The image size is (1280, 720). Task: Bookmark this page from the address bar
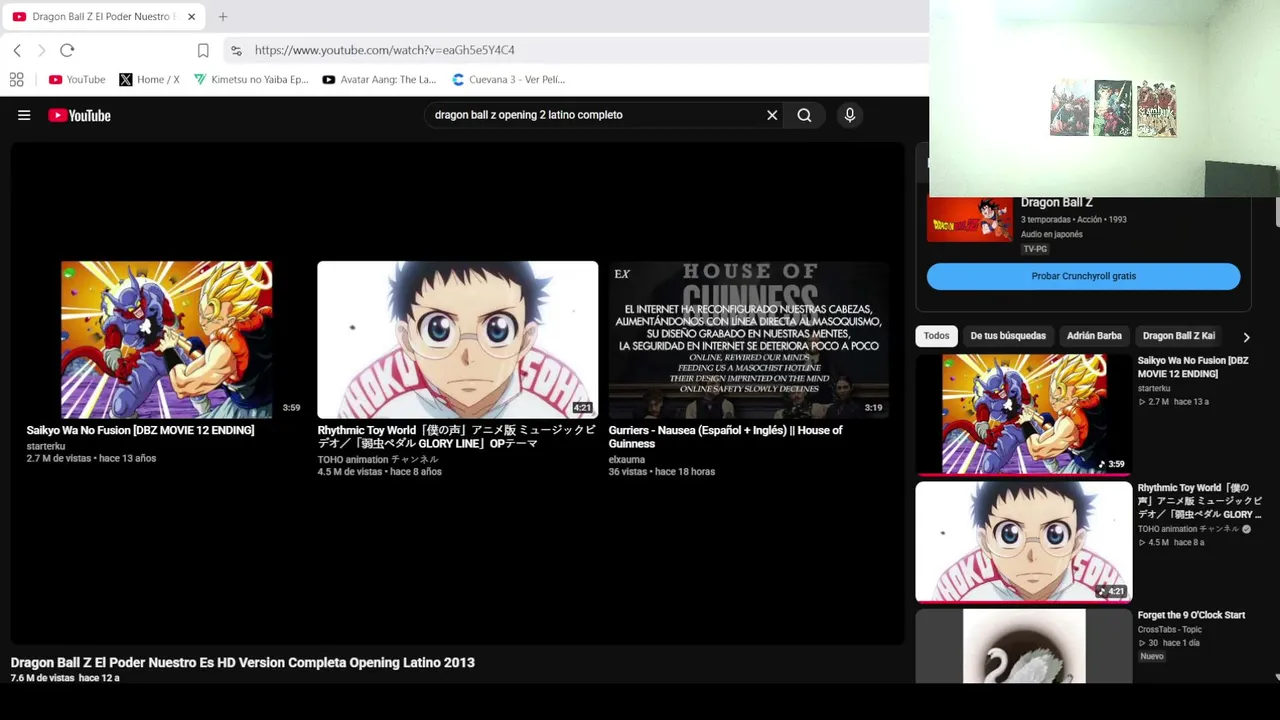(x=203, y=50)
